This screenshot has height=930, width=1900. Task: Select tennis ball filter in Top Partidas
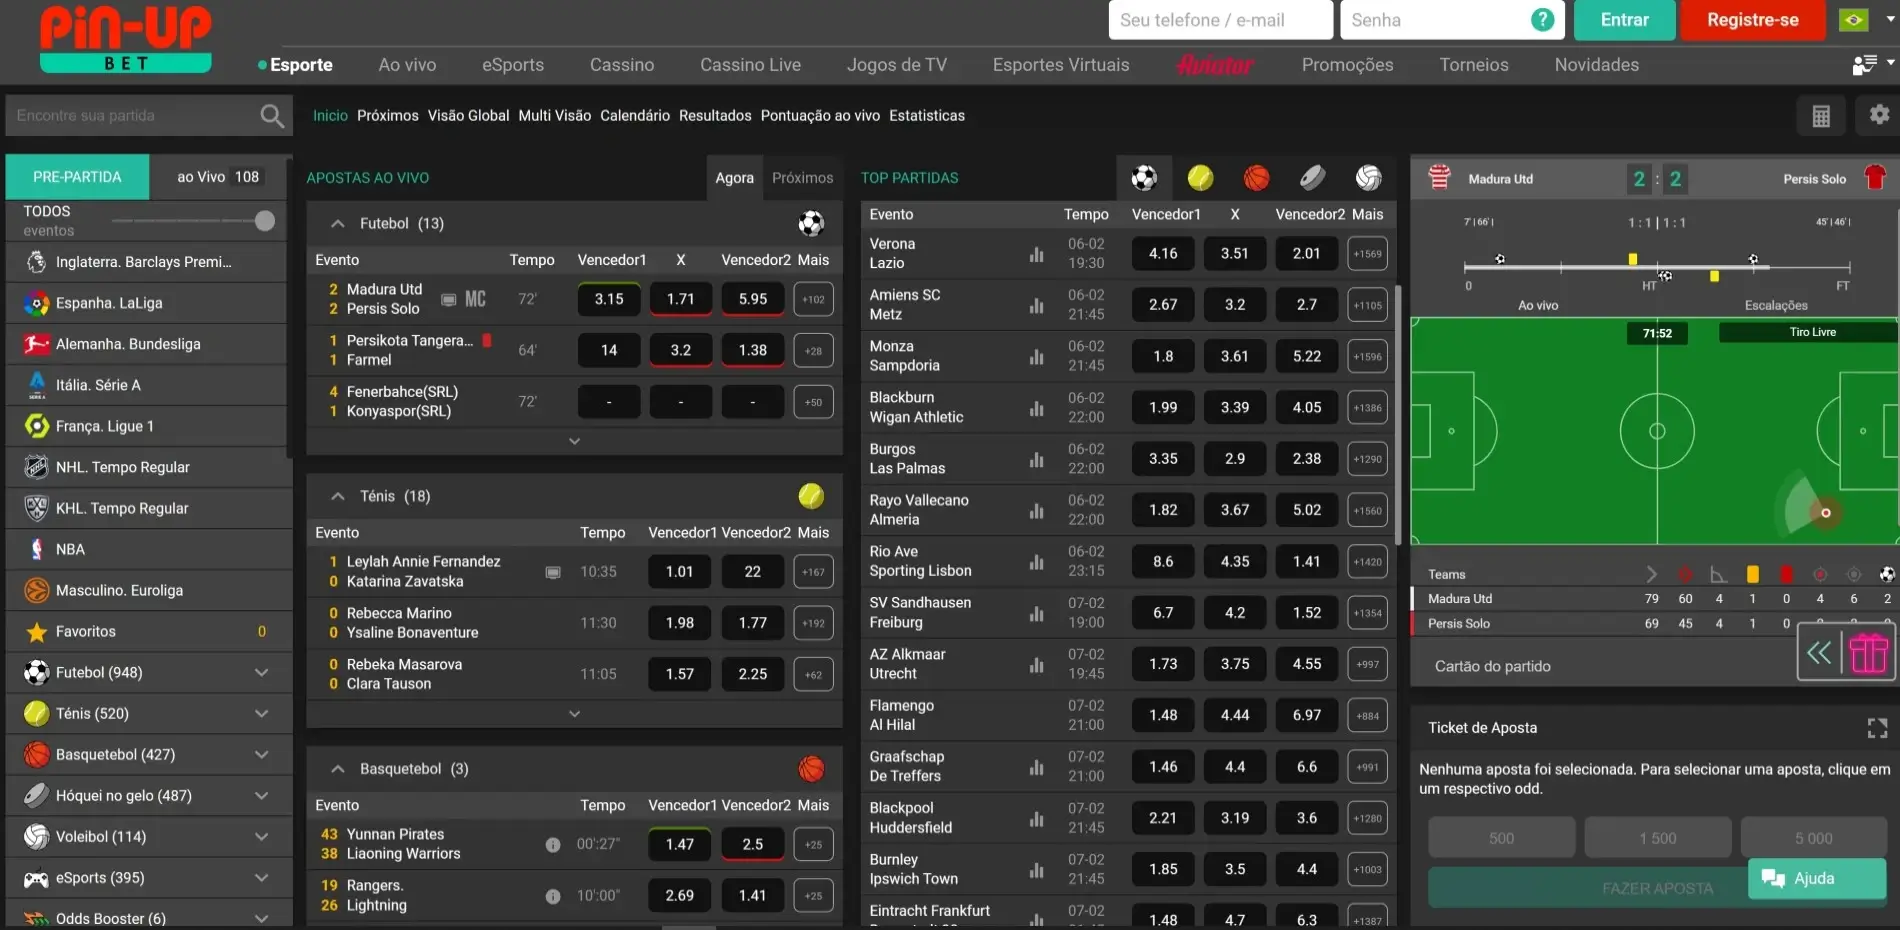1200,178
